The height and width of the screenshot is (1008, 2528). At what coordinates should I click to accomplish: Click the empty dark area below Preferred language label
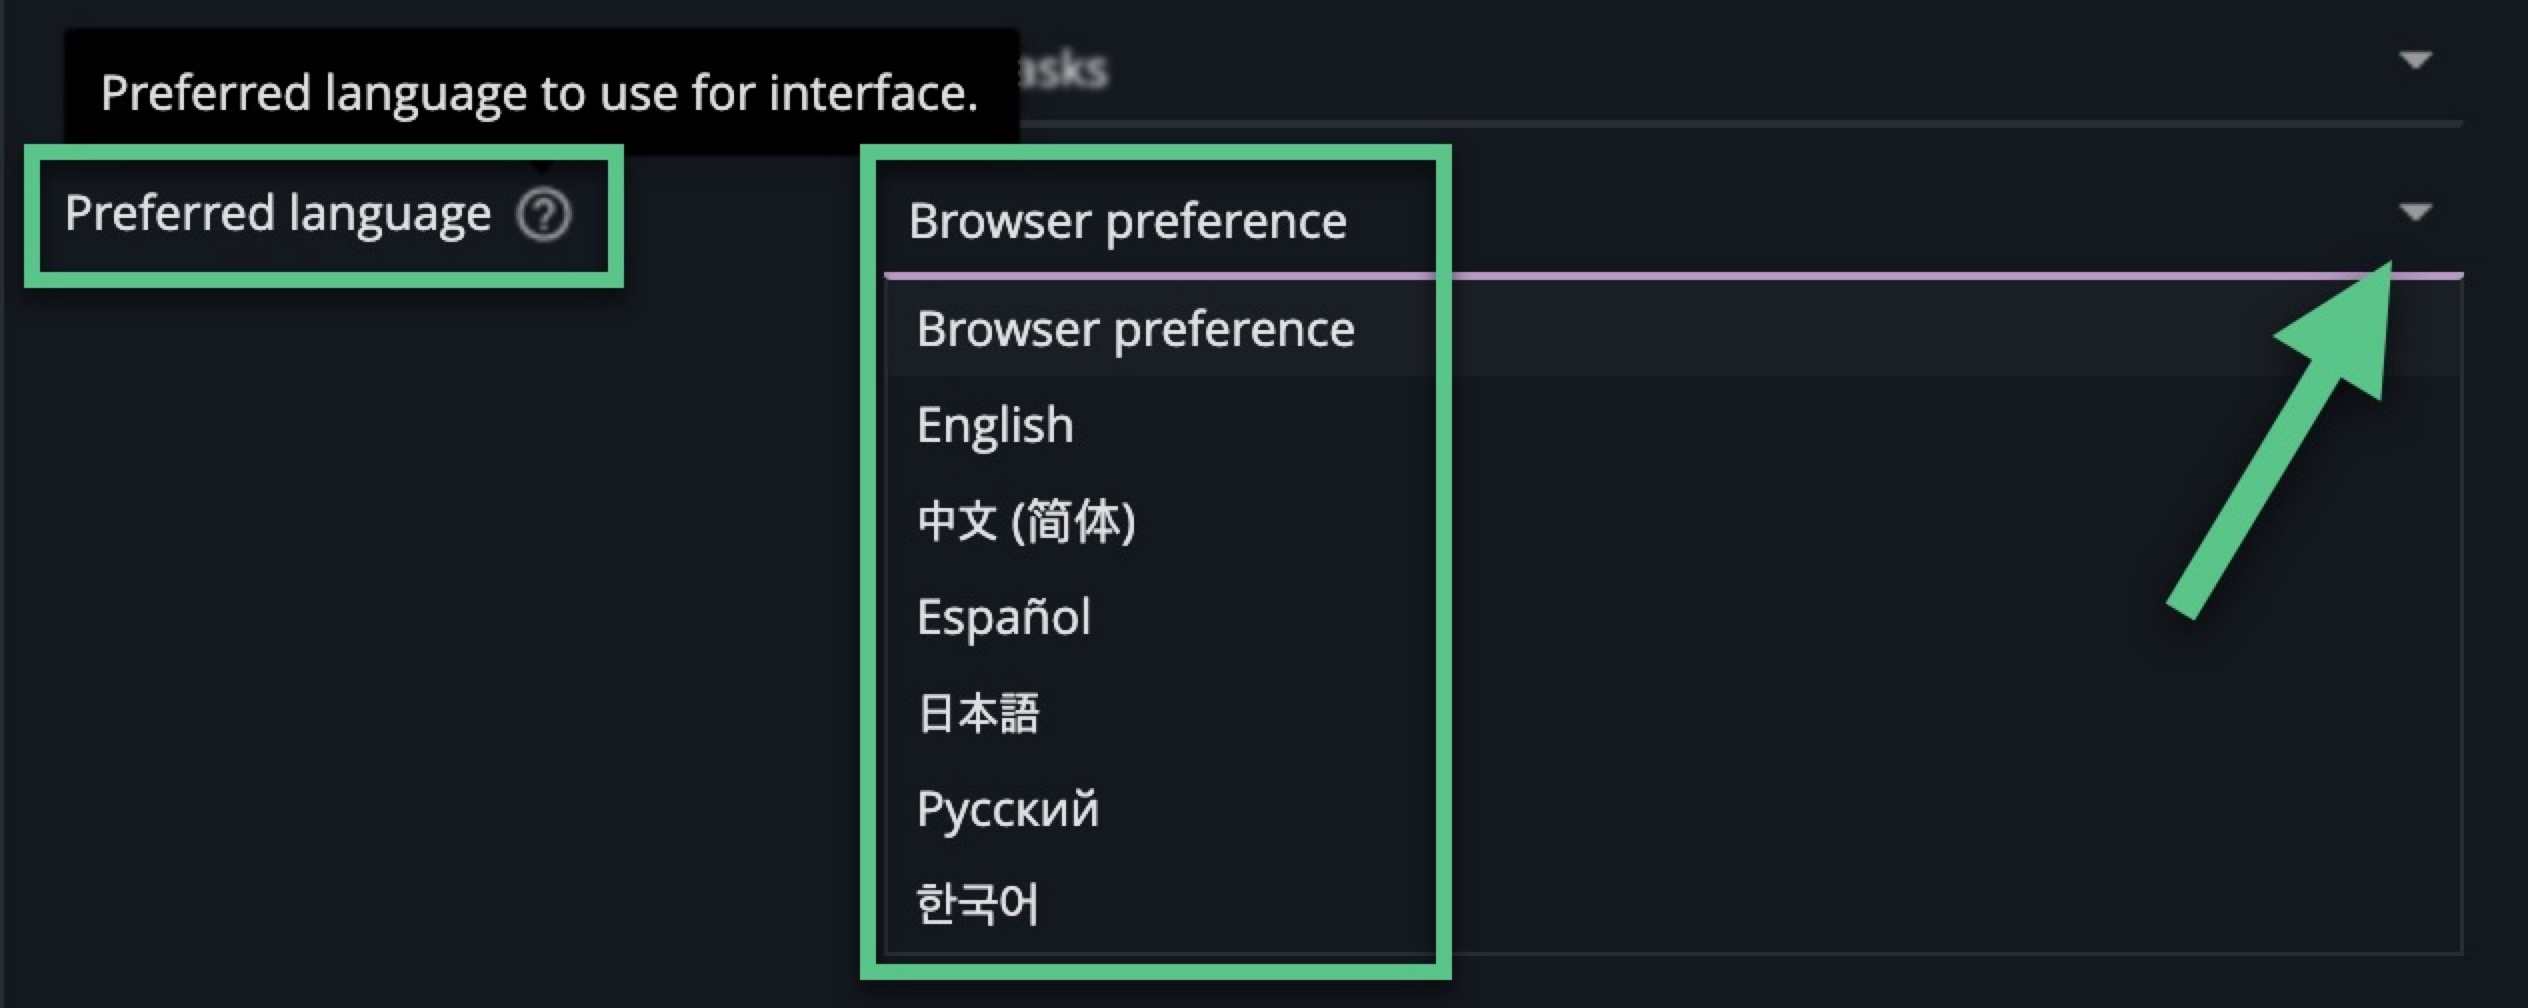400,600
